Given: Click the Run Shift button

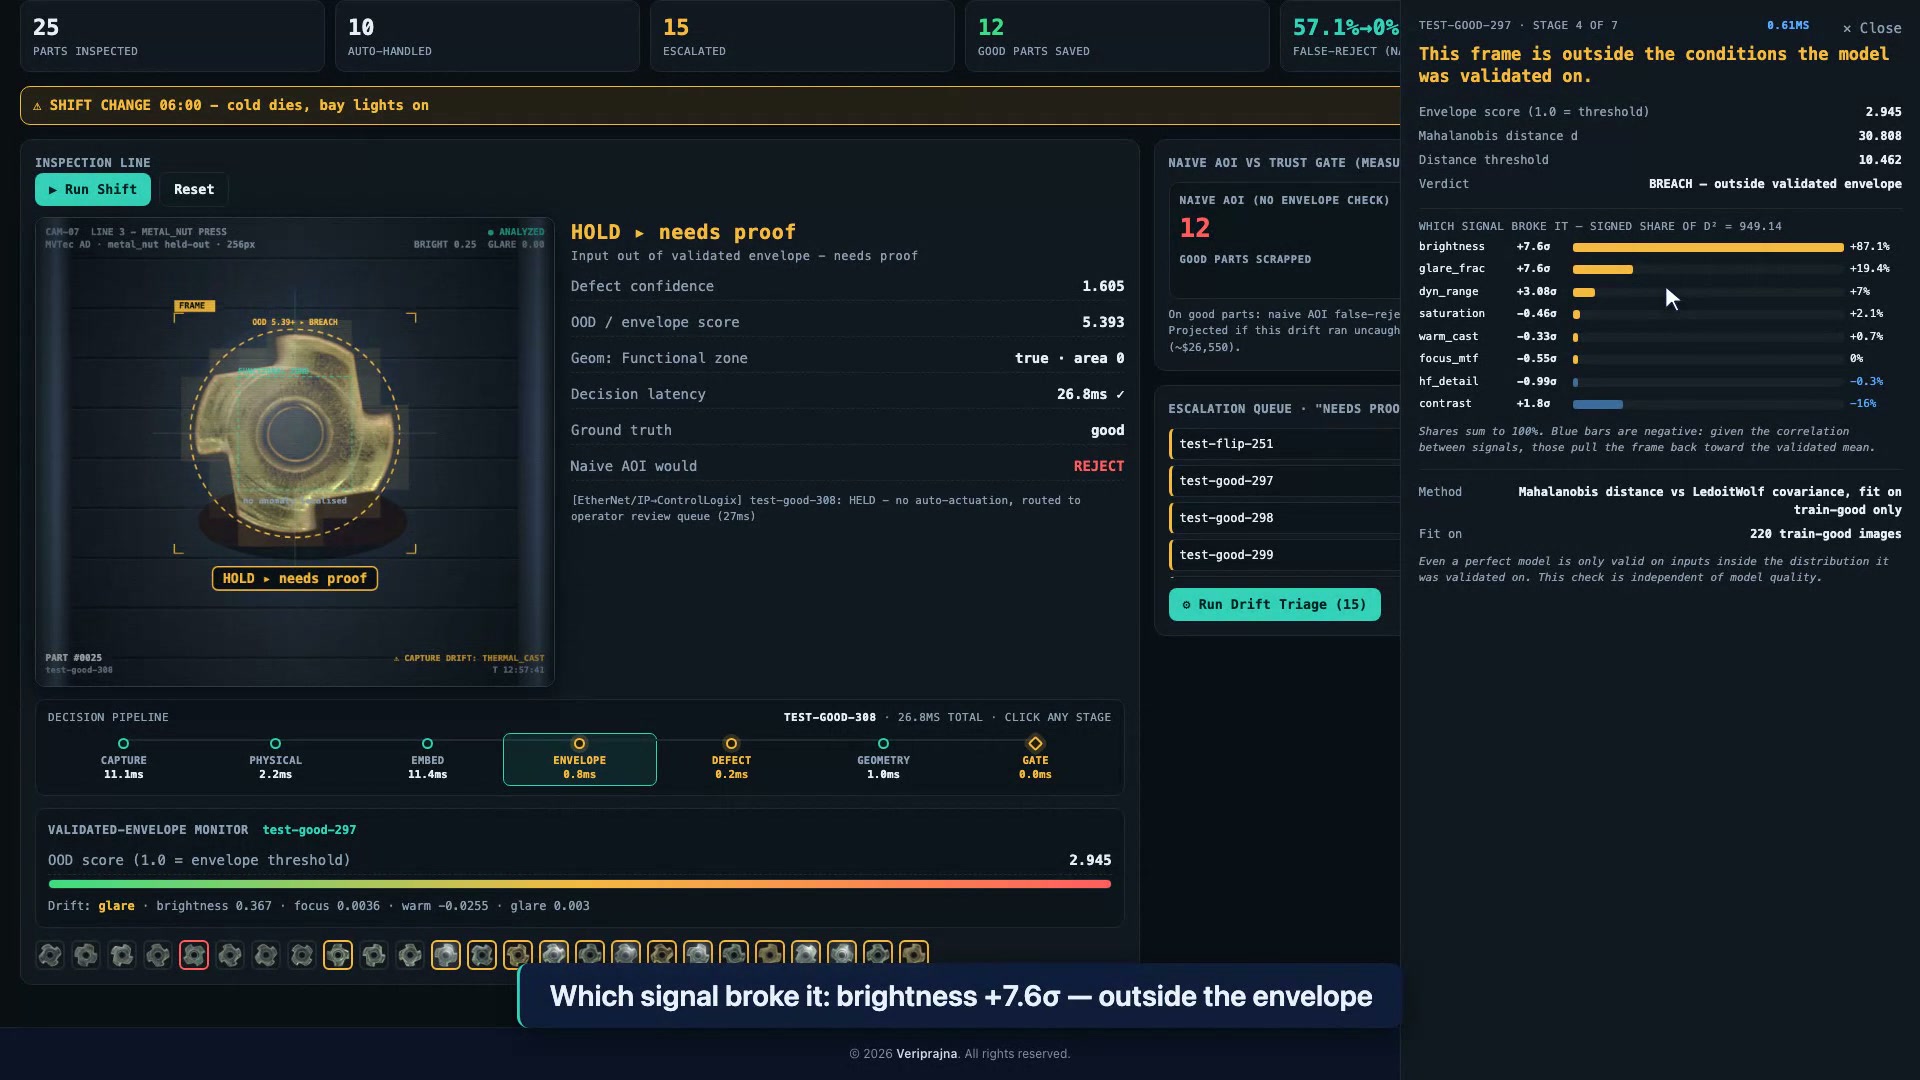Looking at the screenshot, I should point(93,189).
